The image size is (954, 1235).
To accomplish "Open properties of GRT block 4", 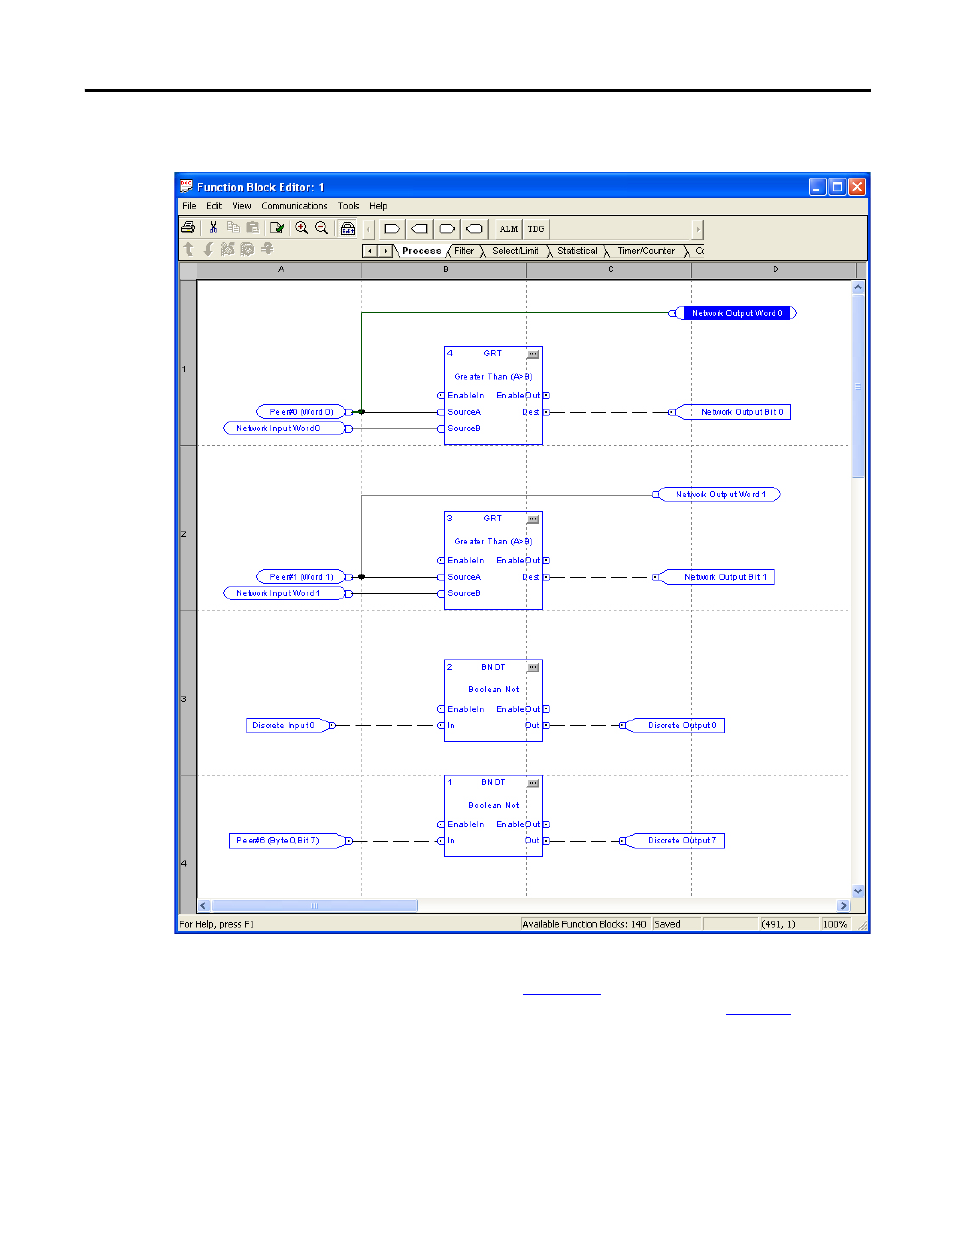I will tap(533, 354).
